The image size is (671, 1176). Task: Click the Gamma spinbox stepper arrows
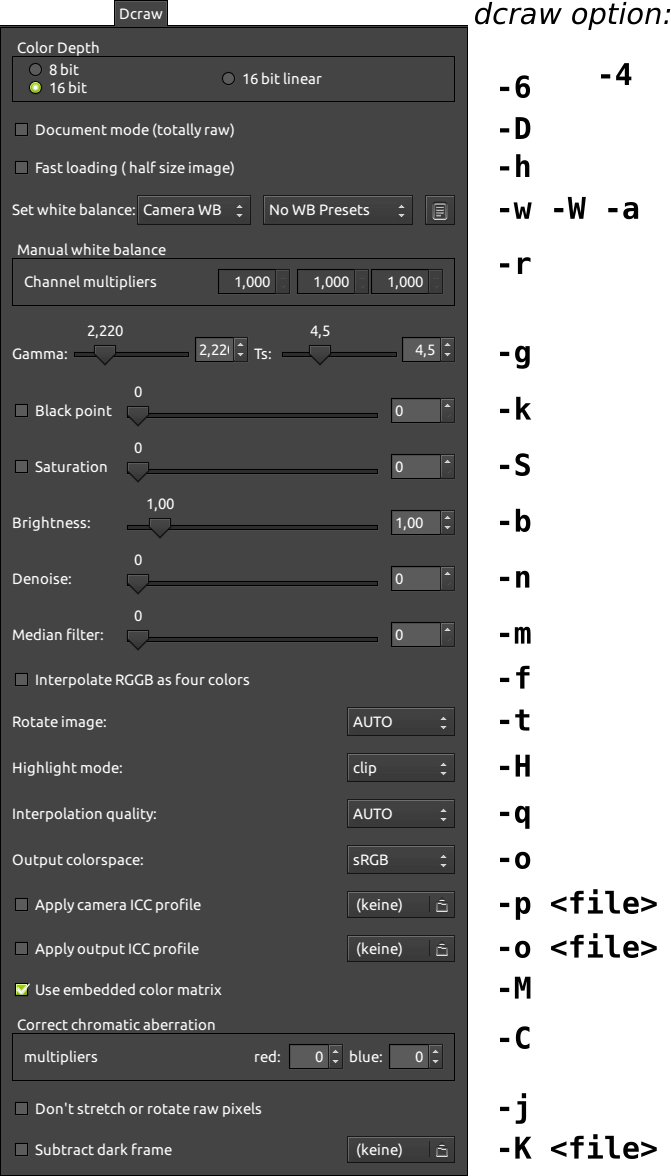[240, 350]
